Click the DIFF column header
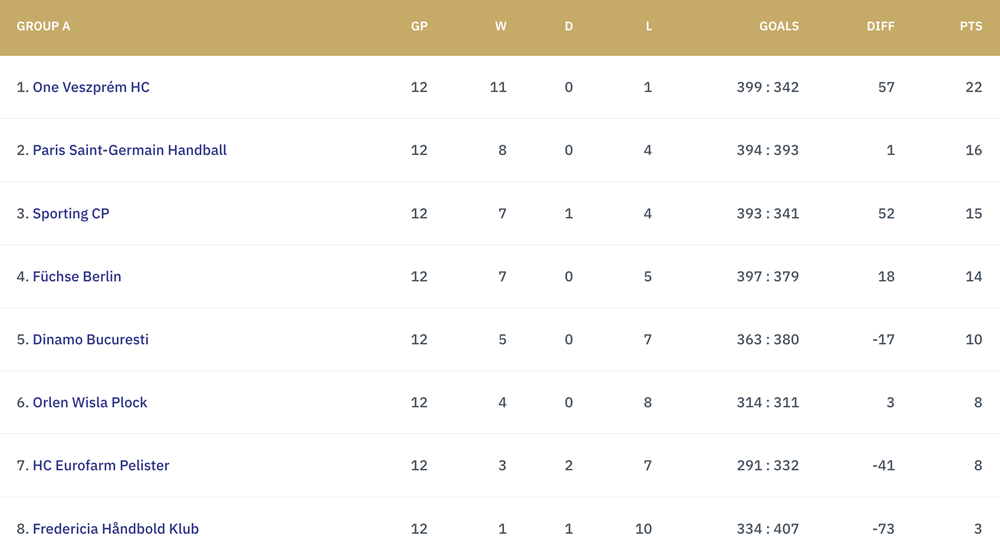 click(x=881, y=26)
